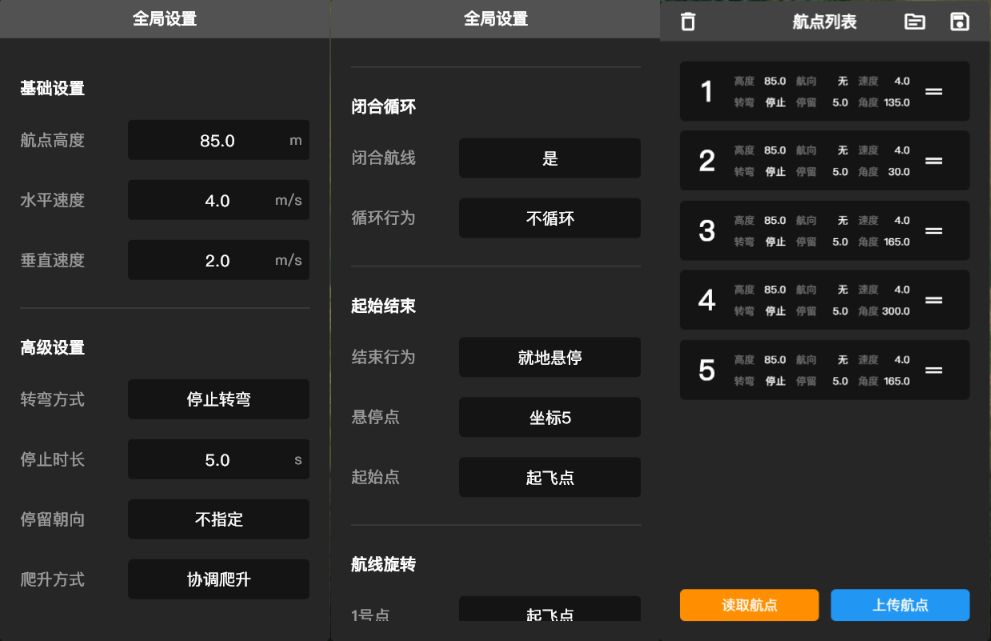The width and height of the screenshot is (991, 641).
Task: Select waypoint 3 in the waypoint list
Action: 825,231
